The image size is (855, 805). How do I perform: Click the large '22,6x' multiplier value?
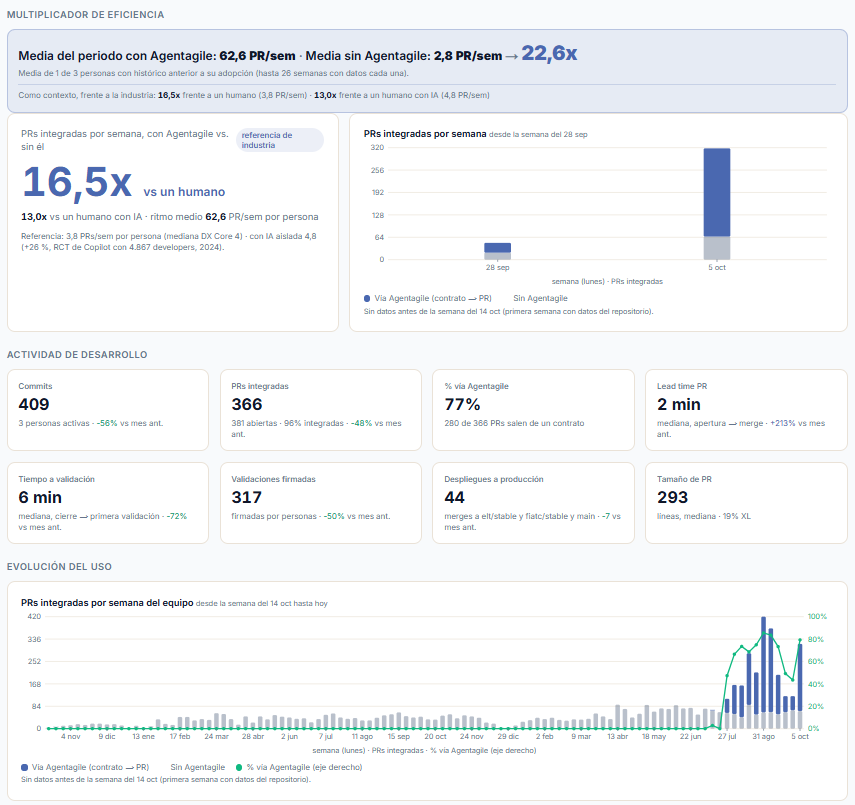[x=549, y=53]
